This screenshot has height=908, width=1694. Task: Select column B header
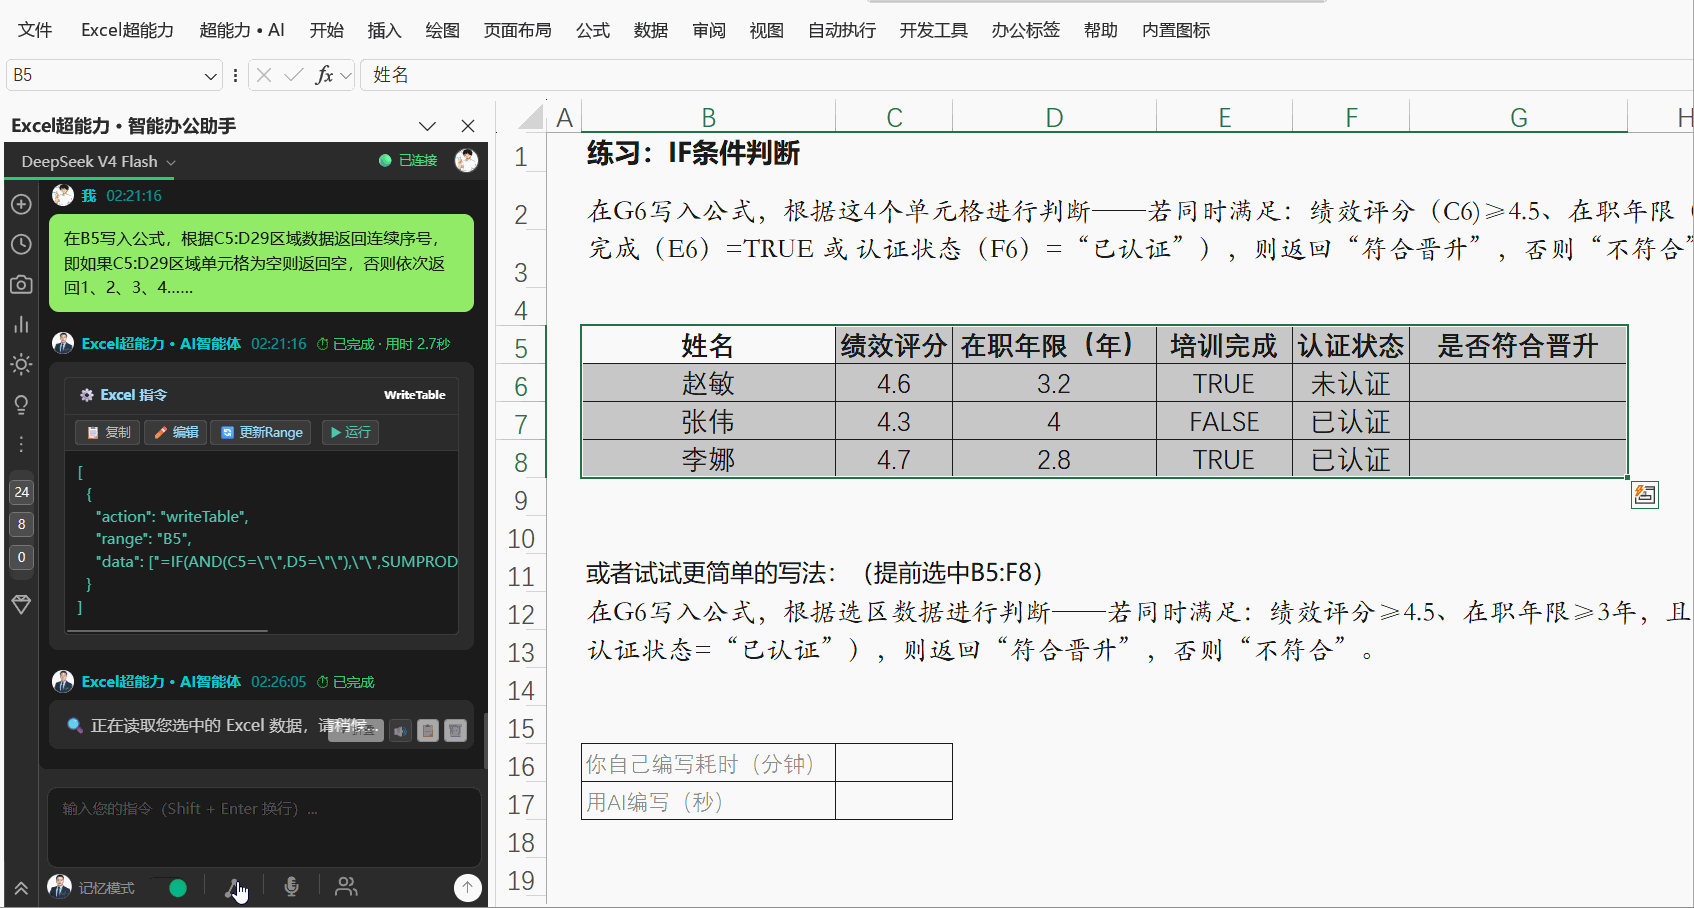708,118
